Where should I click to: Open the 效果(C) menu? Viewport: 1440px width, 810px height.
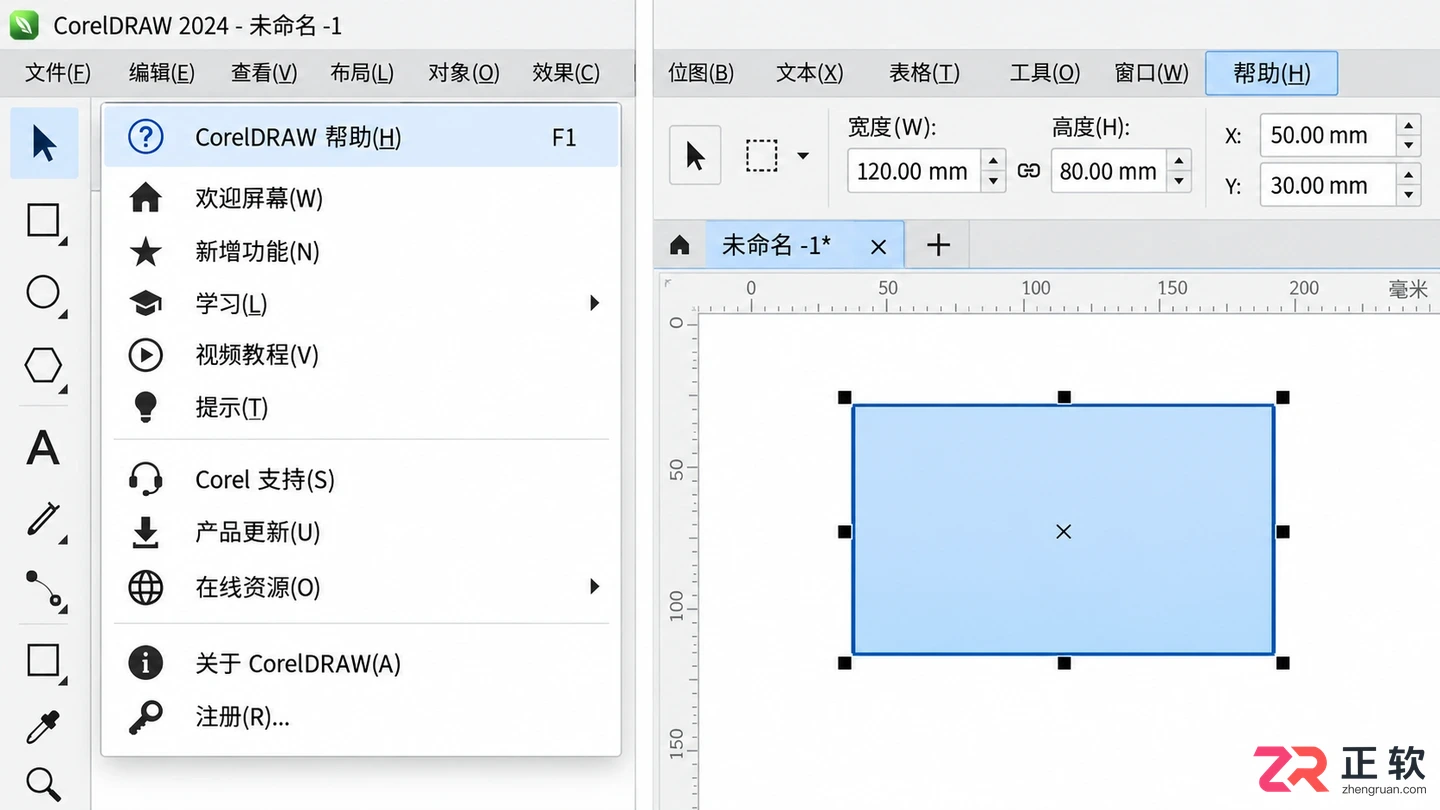tap(566, 73)
